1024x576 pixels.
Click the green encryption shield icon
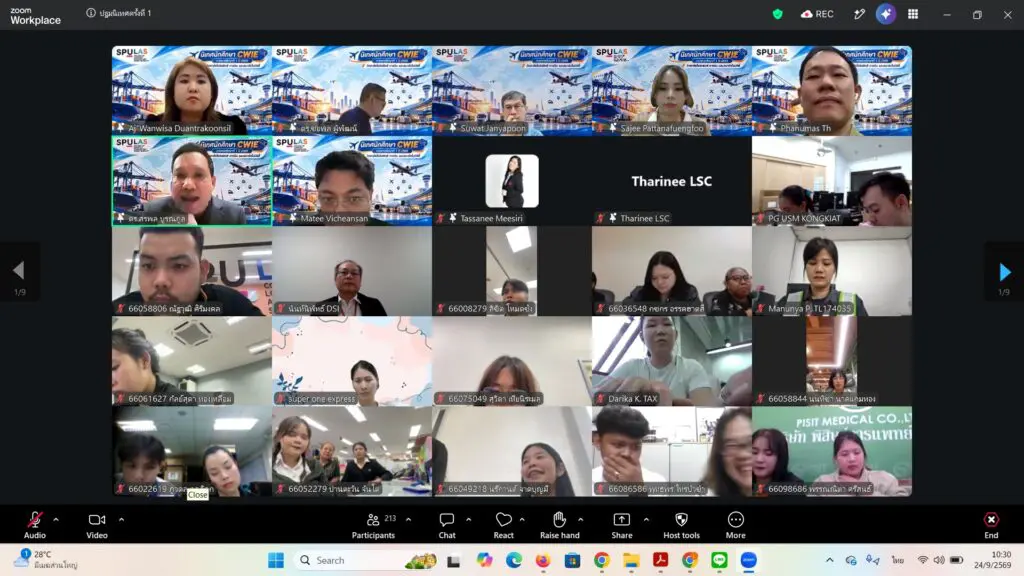pos(777,14)
